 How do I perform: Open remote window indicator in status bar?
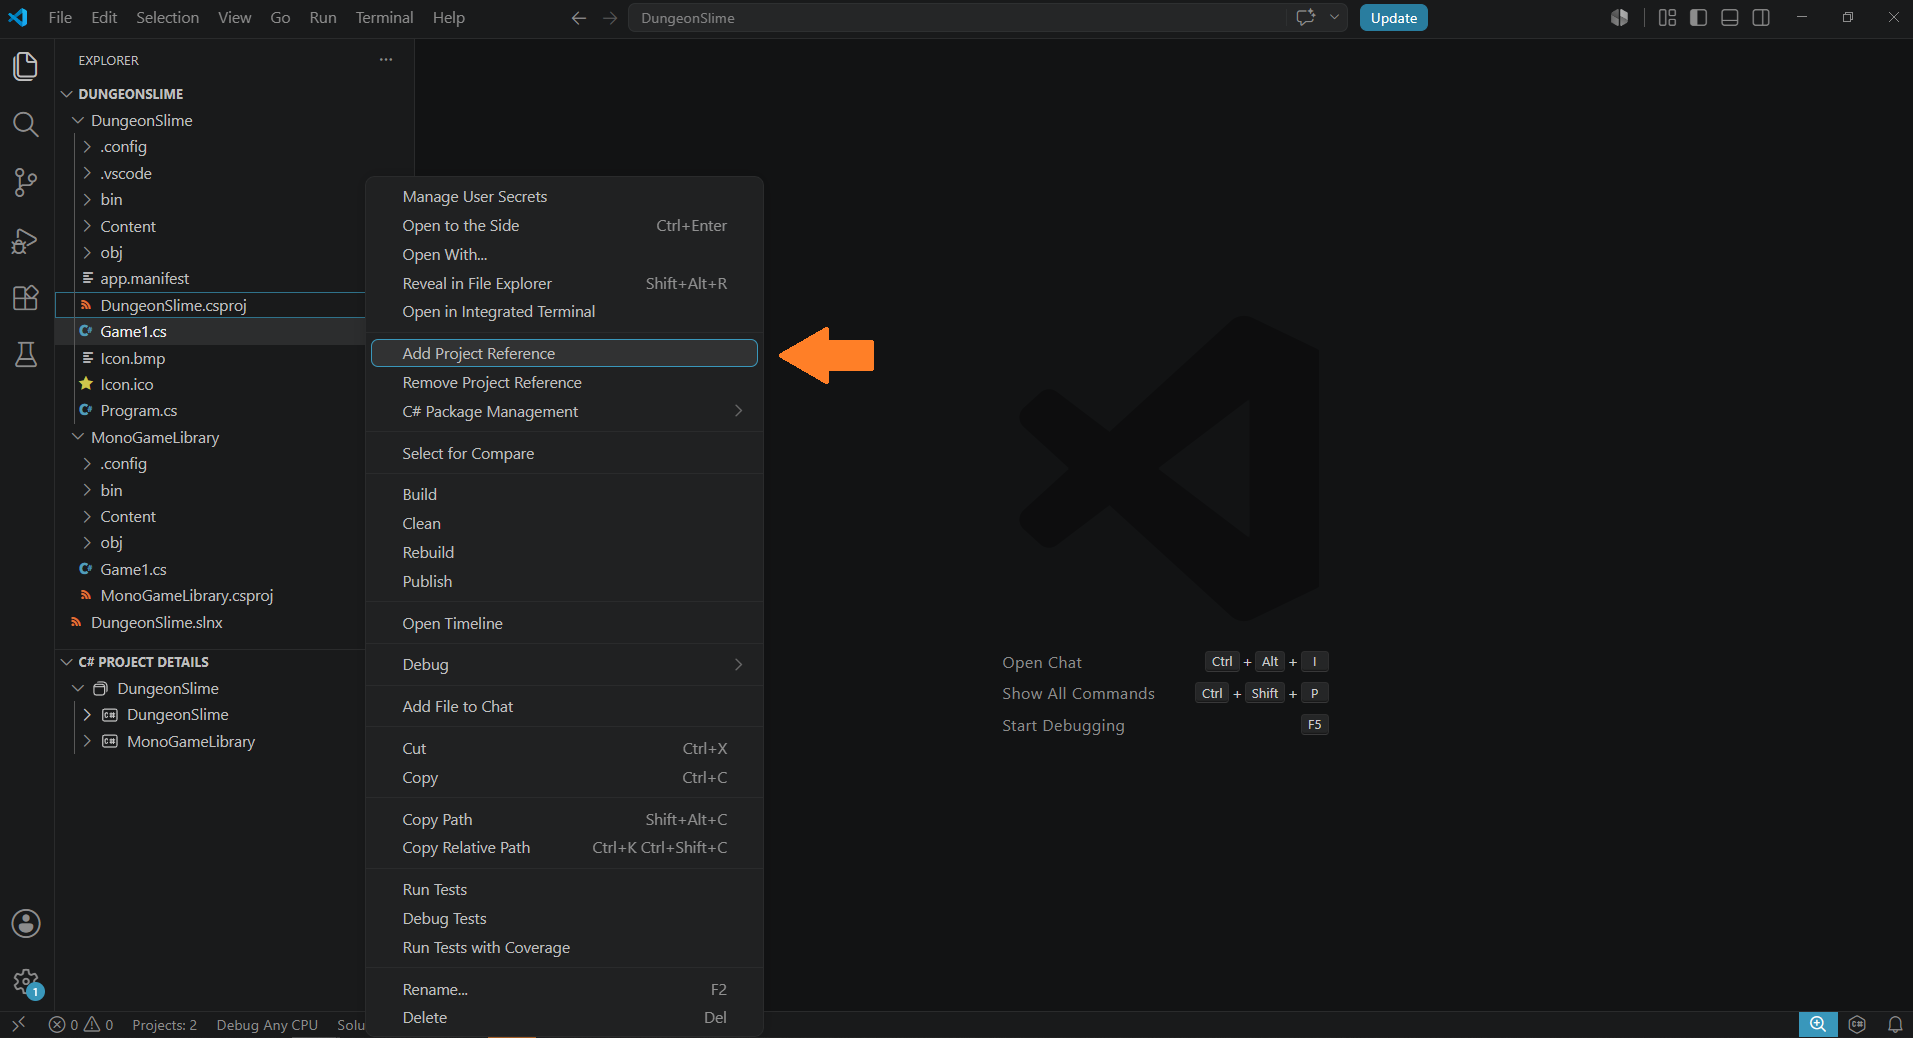click(18, 1024)
